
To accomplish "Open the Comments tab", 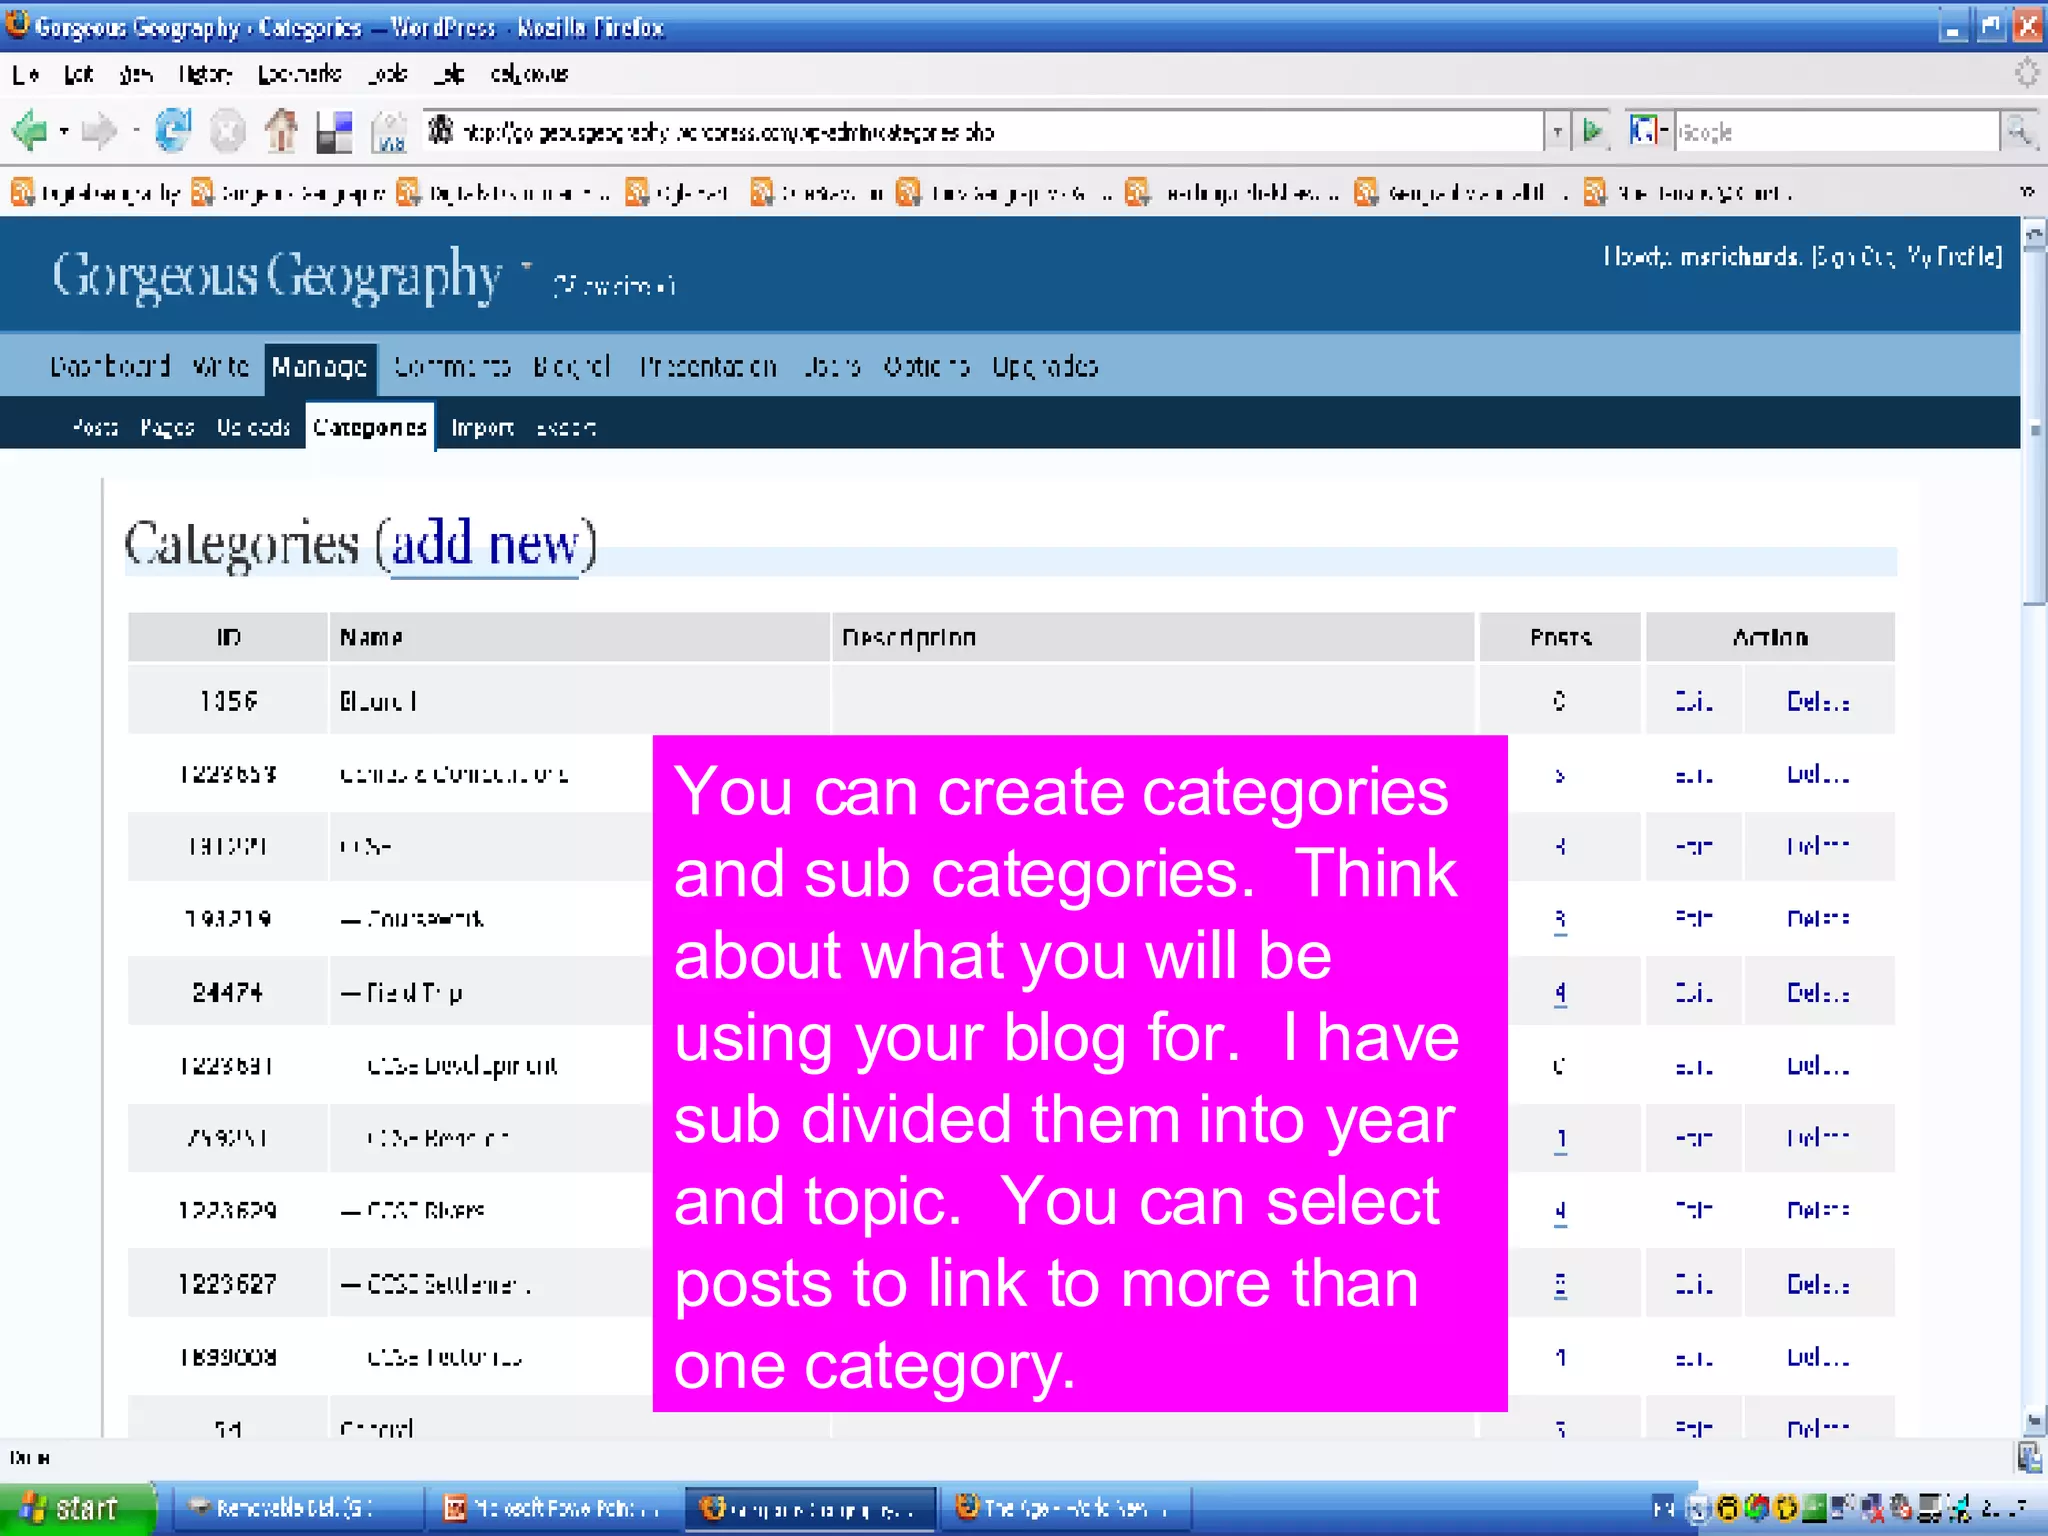I will pos(452,366).
